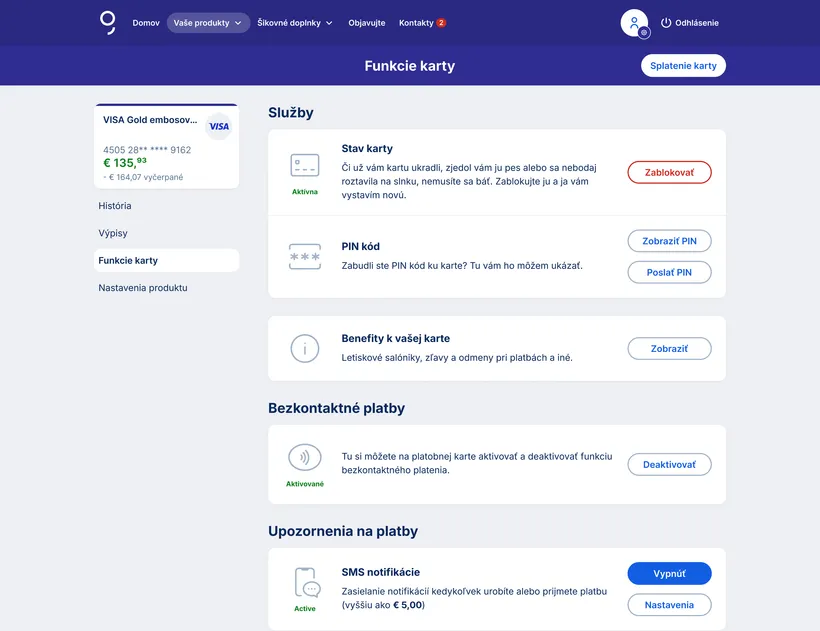Click the benefits info circle icon
Image resolution: width=820 pixels, height=631 pixels.
[305, 348]
